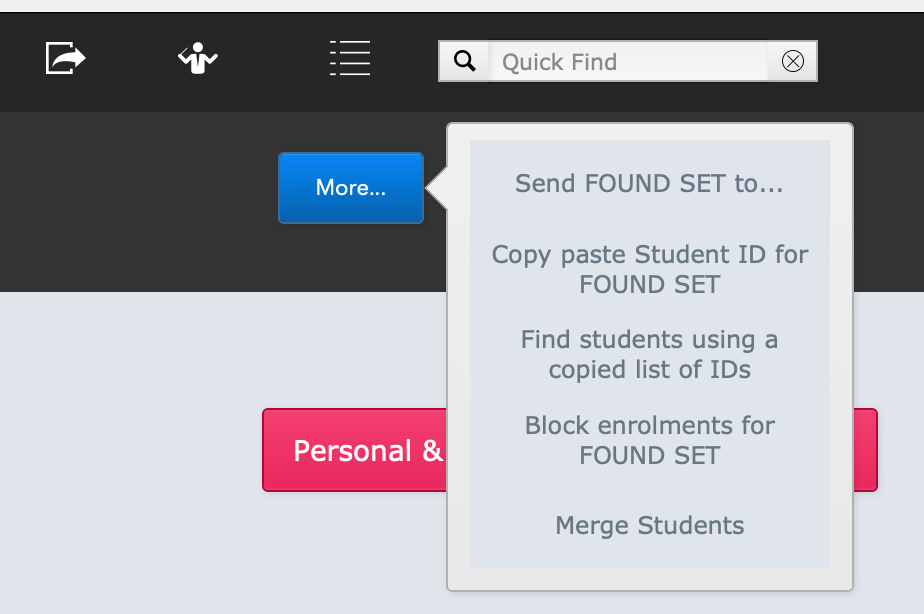Click the blue More... button
924x614 pixels.
351,188
